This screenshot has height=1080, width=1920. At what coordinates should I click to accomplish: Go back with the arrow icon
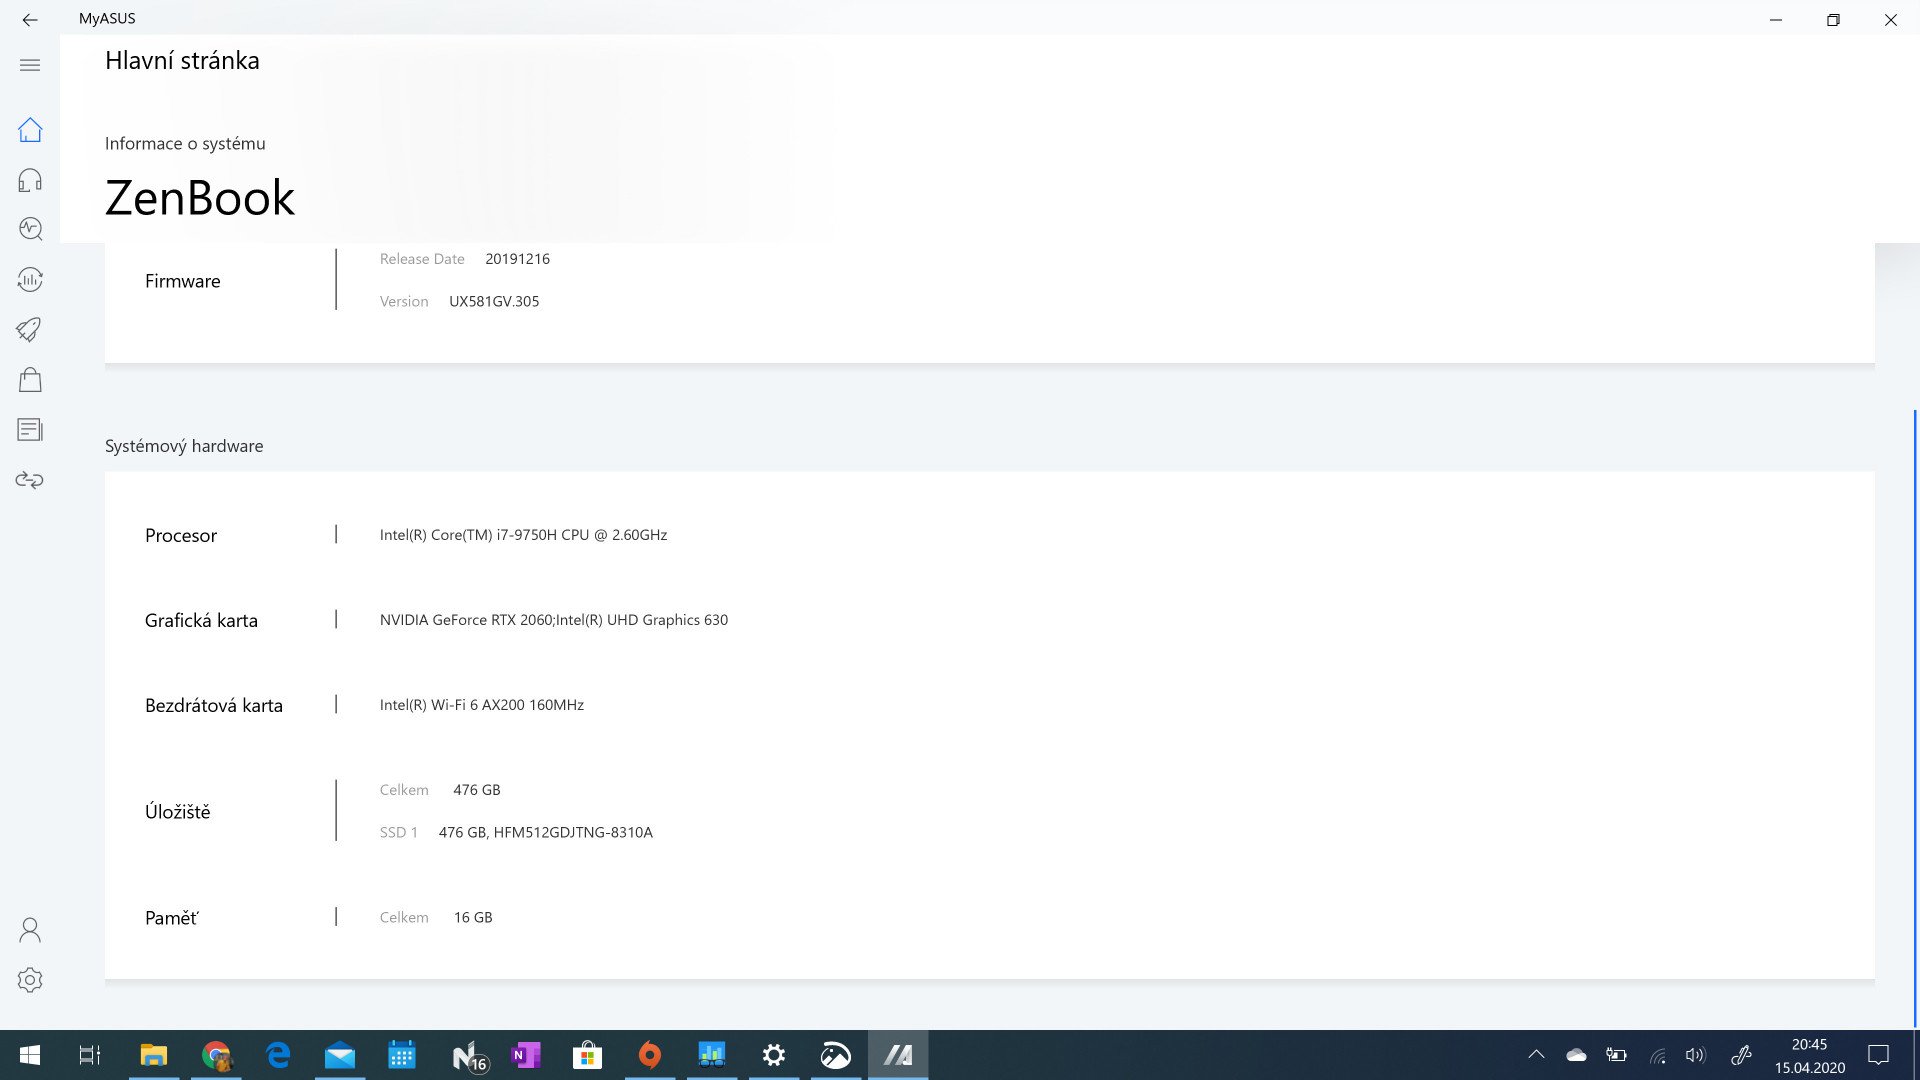[x=30, y=19]
